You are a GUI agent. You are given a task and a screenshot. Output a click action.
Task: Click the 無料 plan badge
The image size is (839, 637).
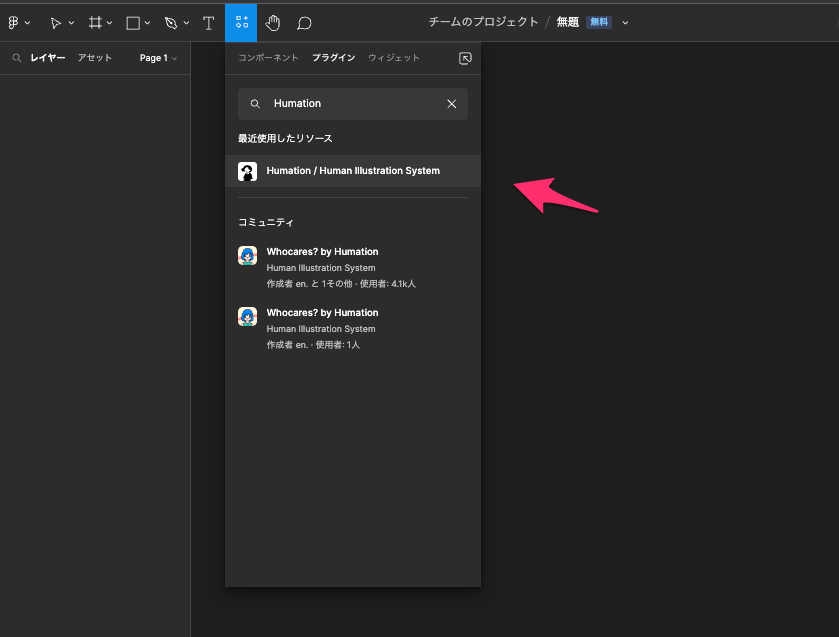click(x=599, y=22)
